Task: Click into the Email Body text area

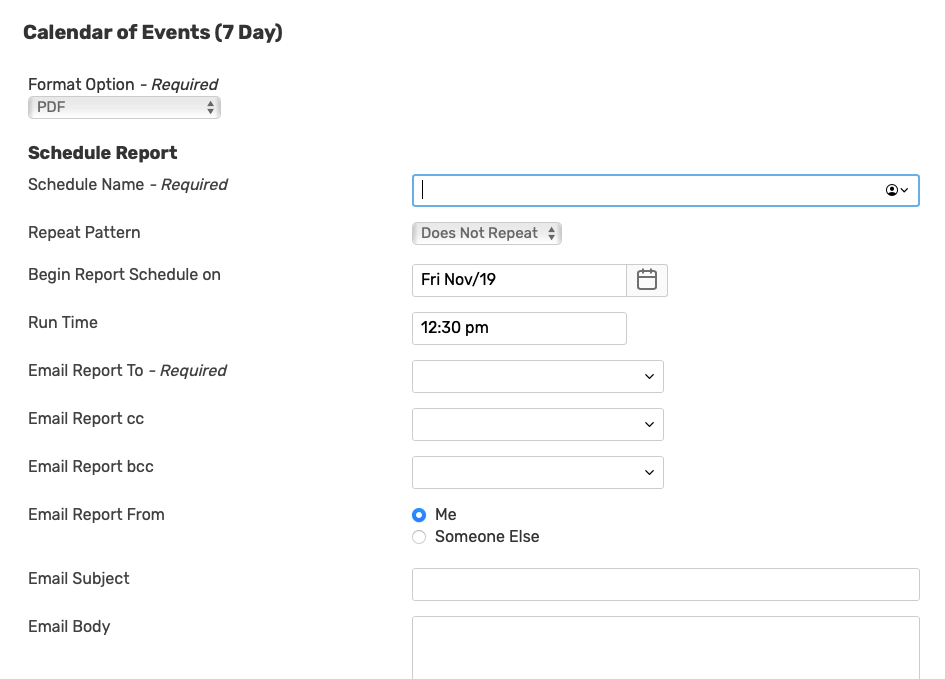Action: pyautogui.click(x=665, y=647)
